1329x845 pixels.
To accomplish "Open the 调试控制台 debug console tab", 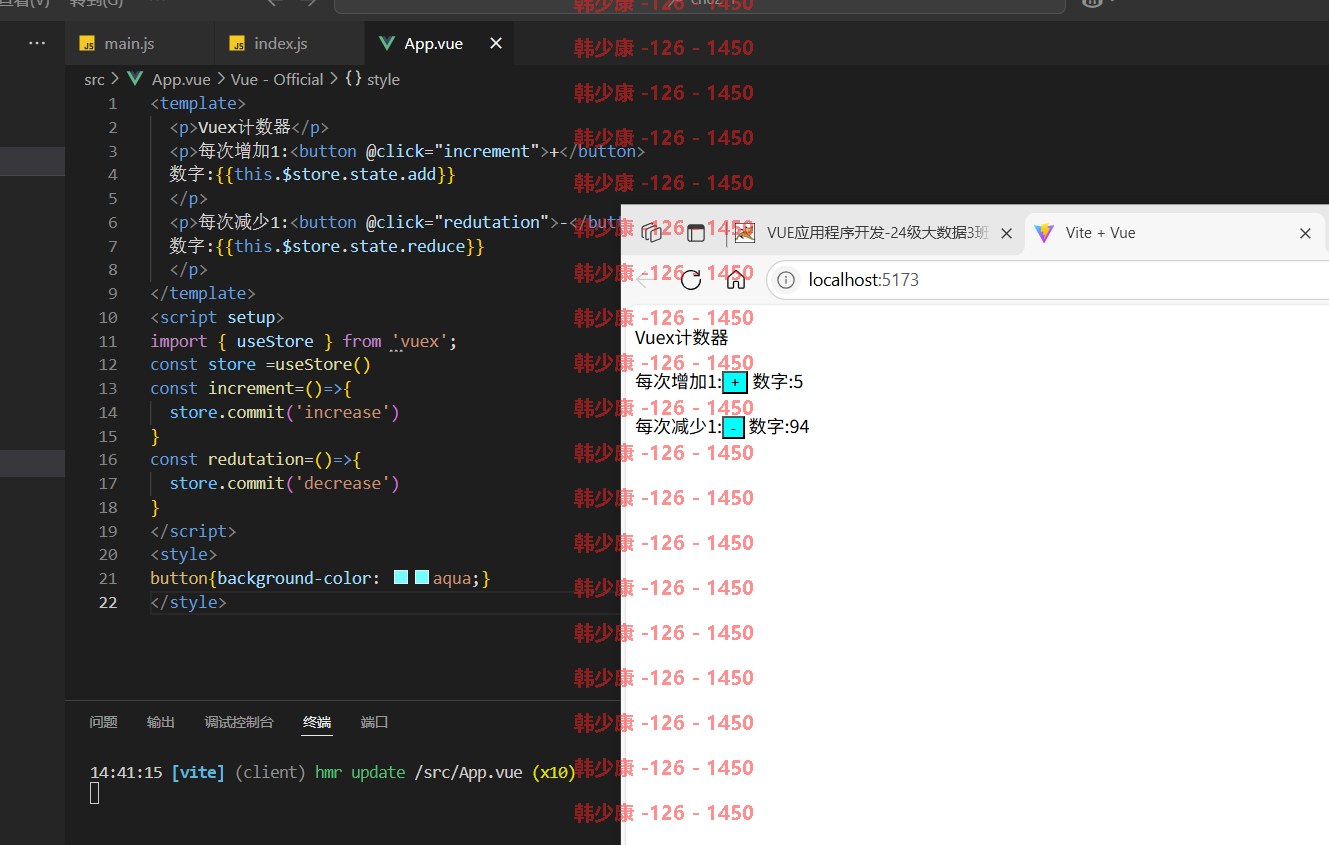I will (x=239, y=722).
